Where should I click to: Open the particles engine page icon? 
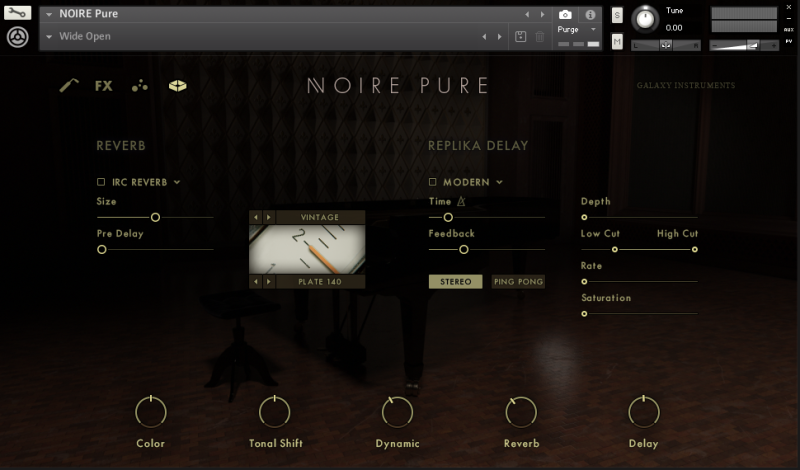[139, 86]
